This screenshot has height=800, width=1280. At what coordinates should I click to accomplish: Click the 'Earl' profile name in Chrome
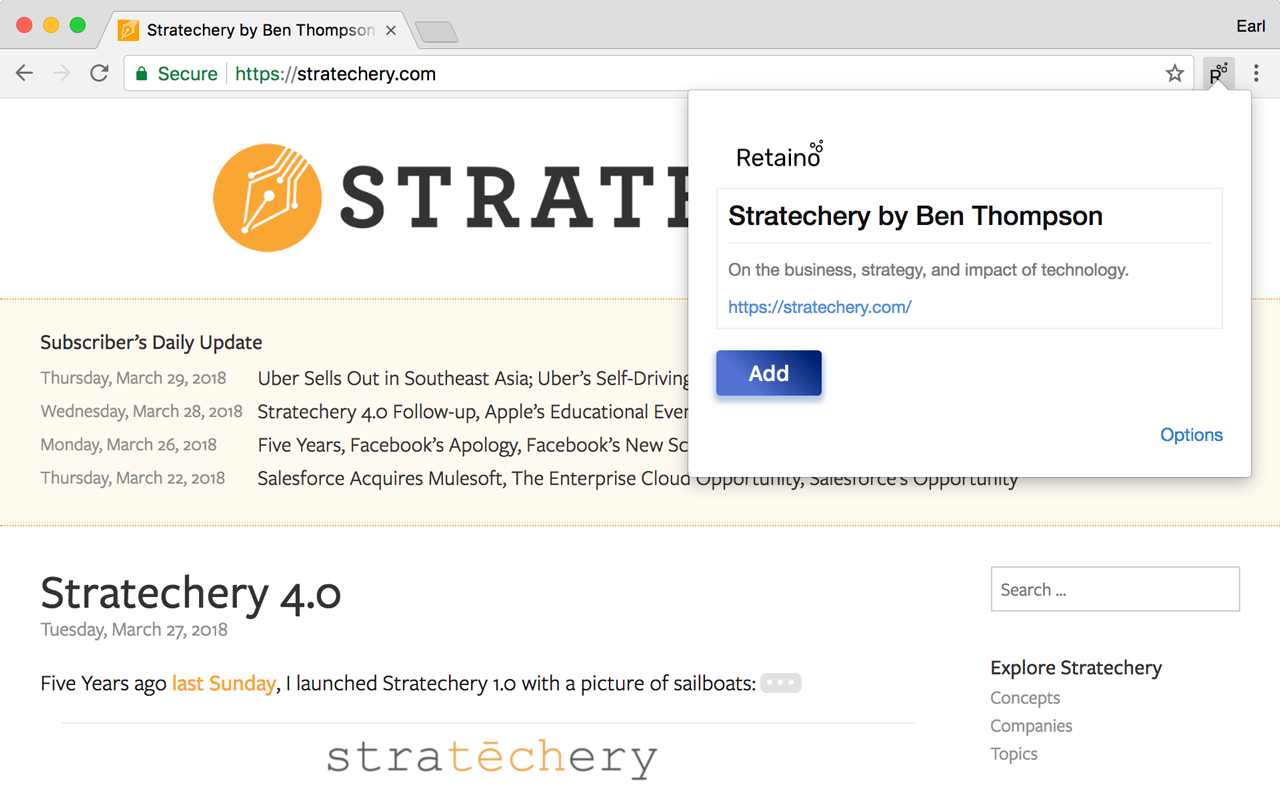point(1250,26)
